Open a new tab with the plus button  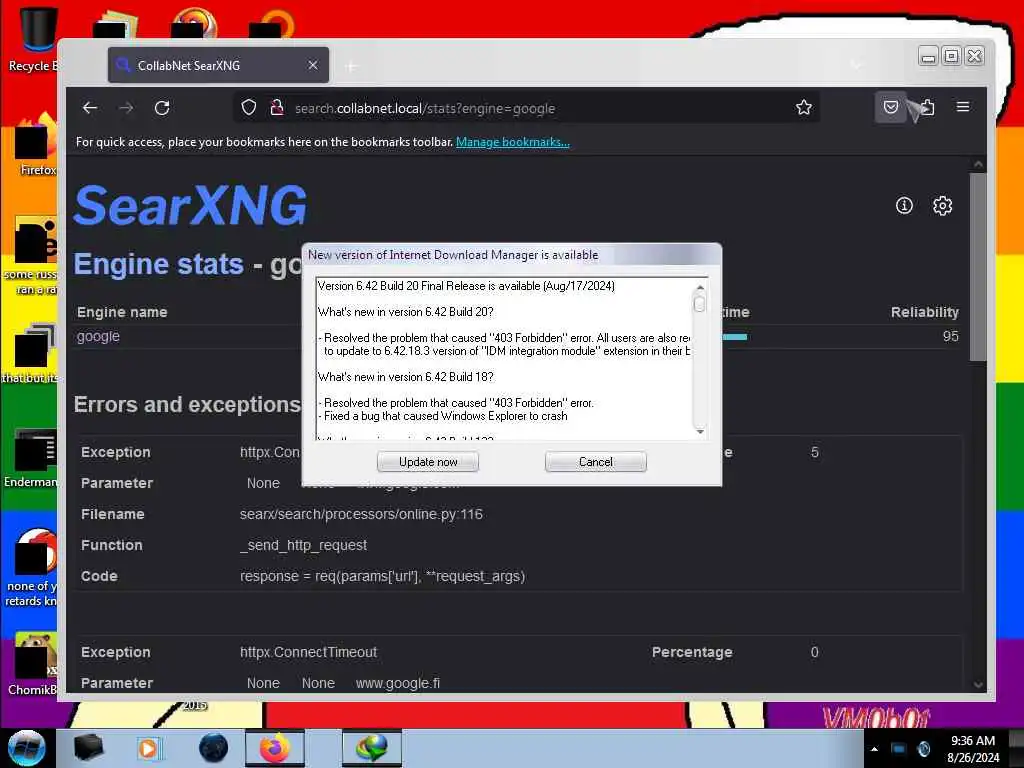[351, 66]
